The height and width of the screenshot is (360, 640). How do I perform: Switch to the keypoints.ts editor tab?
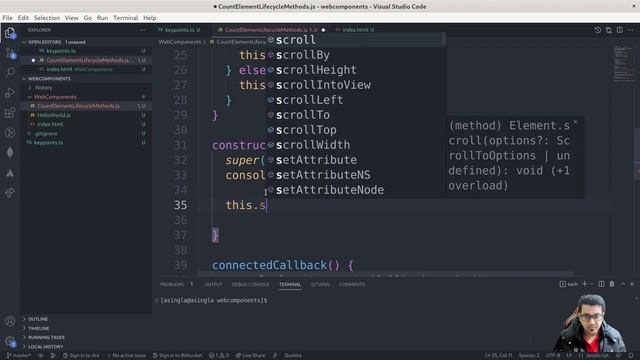[x=180, y=30]
